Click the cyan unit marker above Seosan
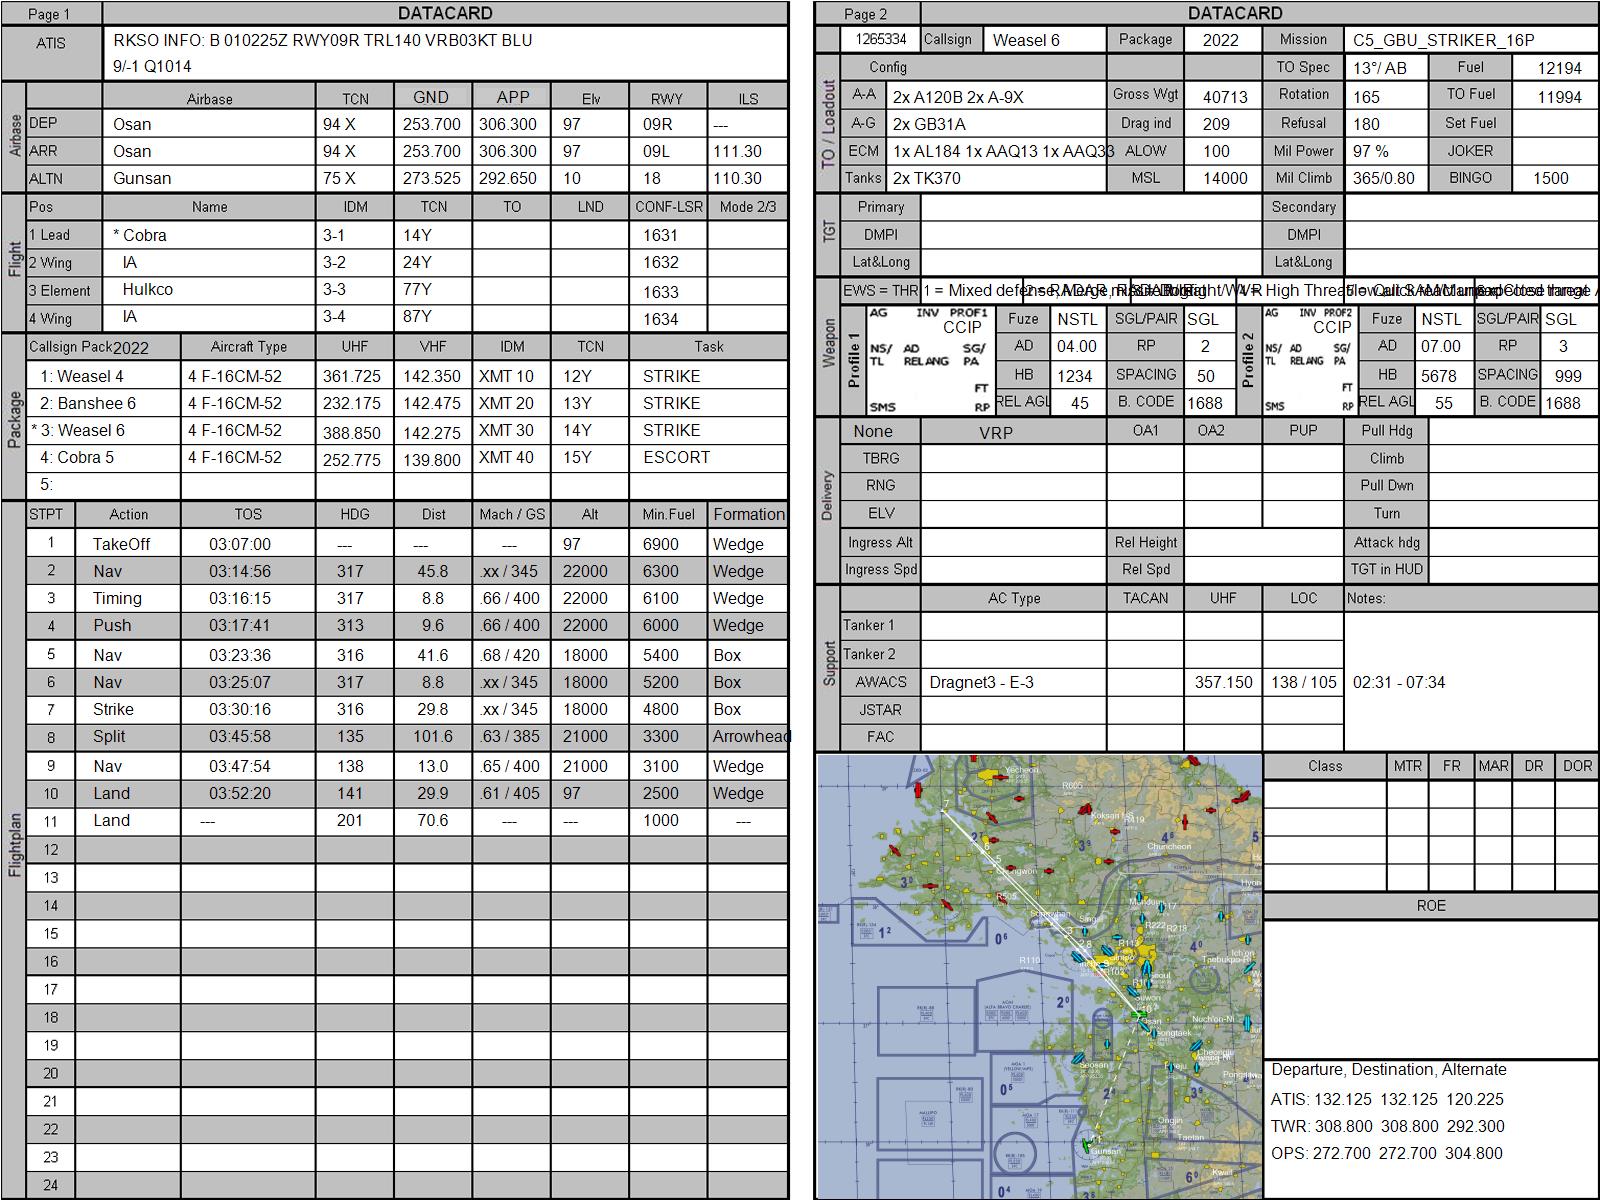The width and height of the screenshot is (1600, 1200). tap(1078, 1057)
